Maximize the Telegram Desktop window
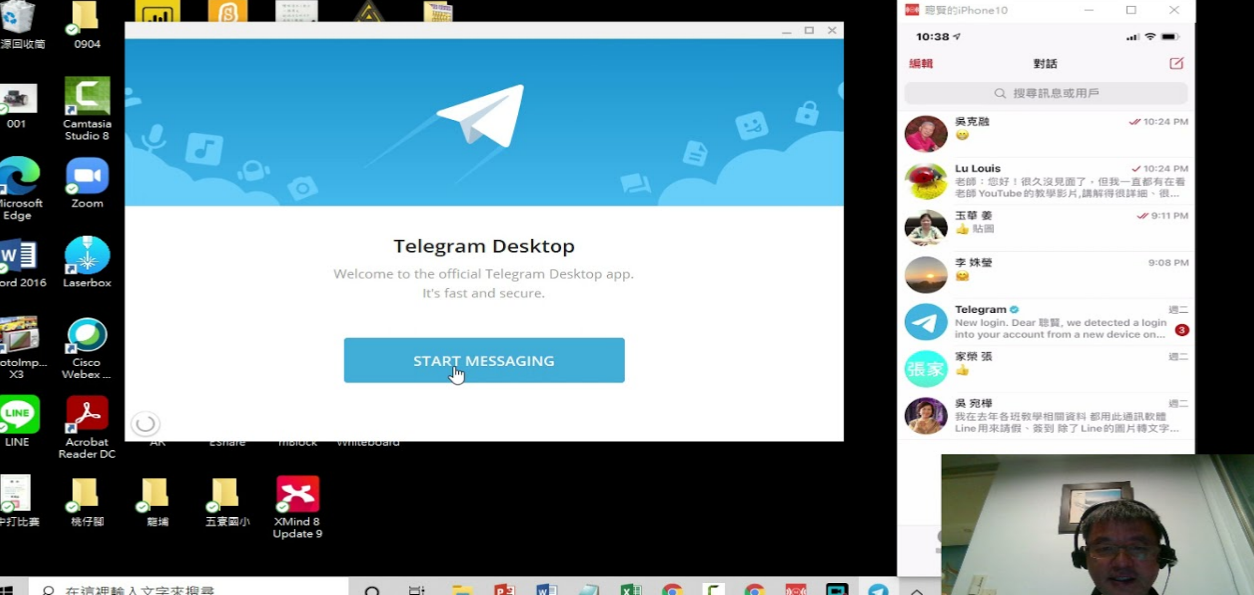The height and width of the screenshot is (595, 1254). tap(809, 30)
